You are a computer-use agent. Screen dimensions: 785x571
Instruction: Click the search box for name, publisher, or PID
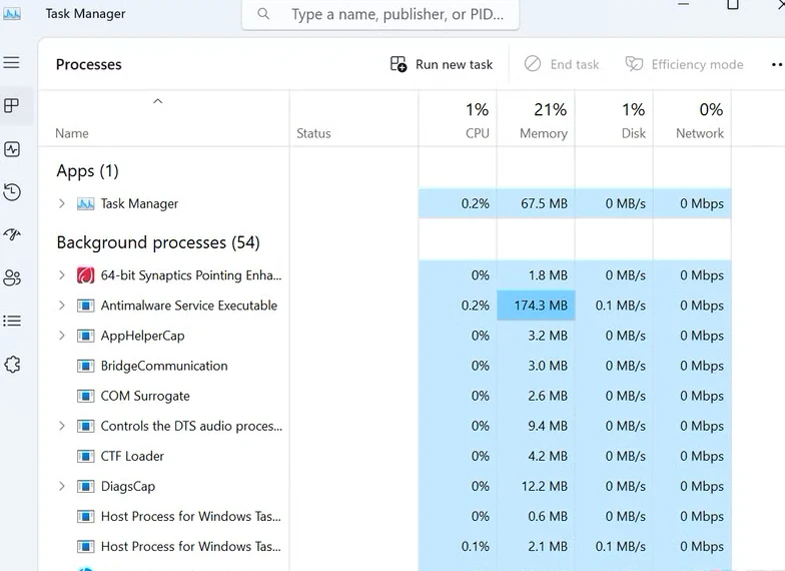click(x=380, y=14)
